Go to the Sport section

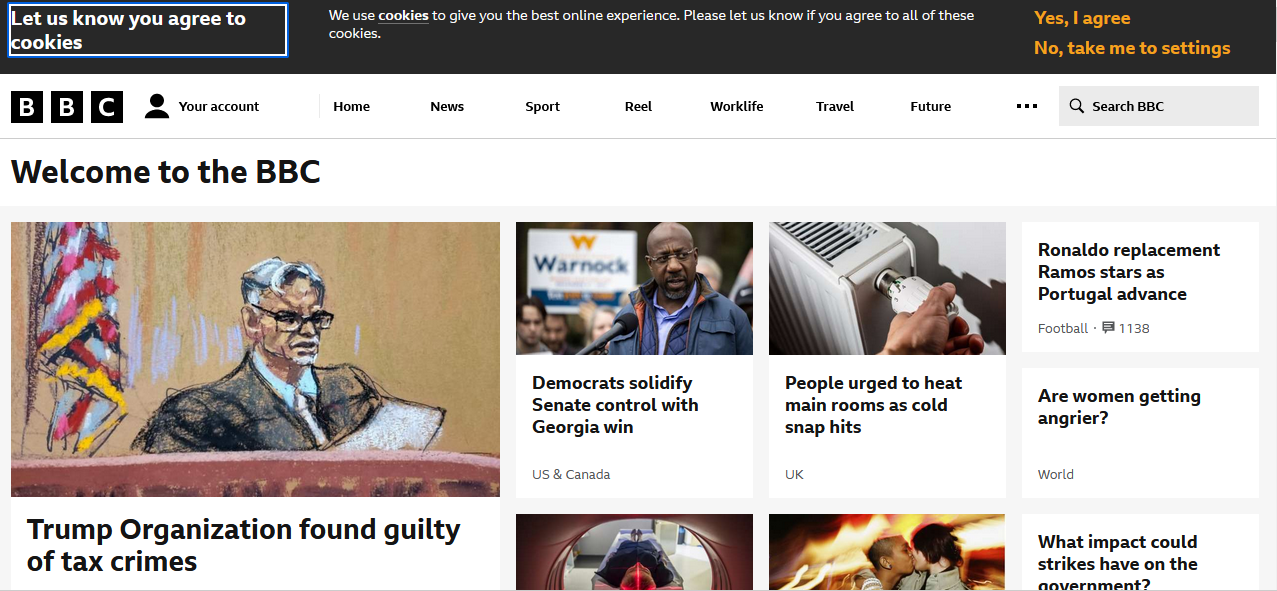coord(542,106)
